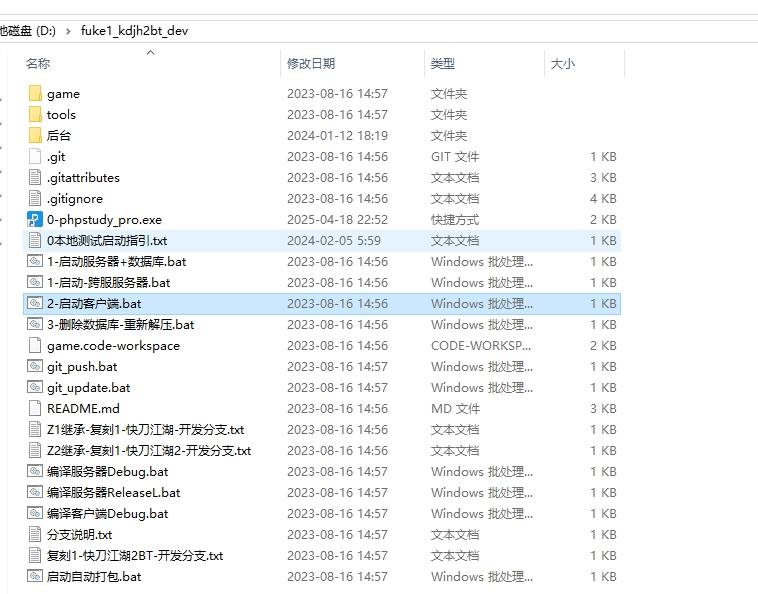Select the file name game.code-workspace
This screenshot has height=594, width=758.
point(114,346)
